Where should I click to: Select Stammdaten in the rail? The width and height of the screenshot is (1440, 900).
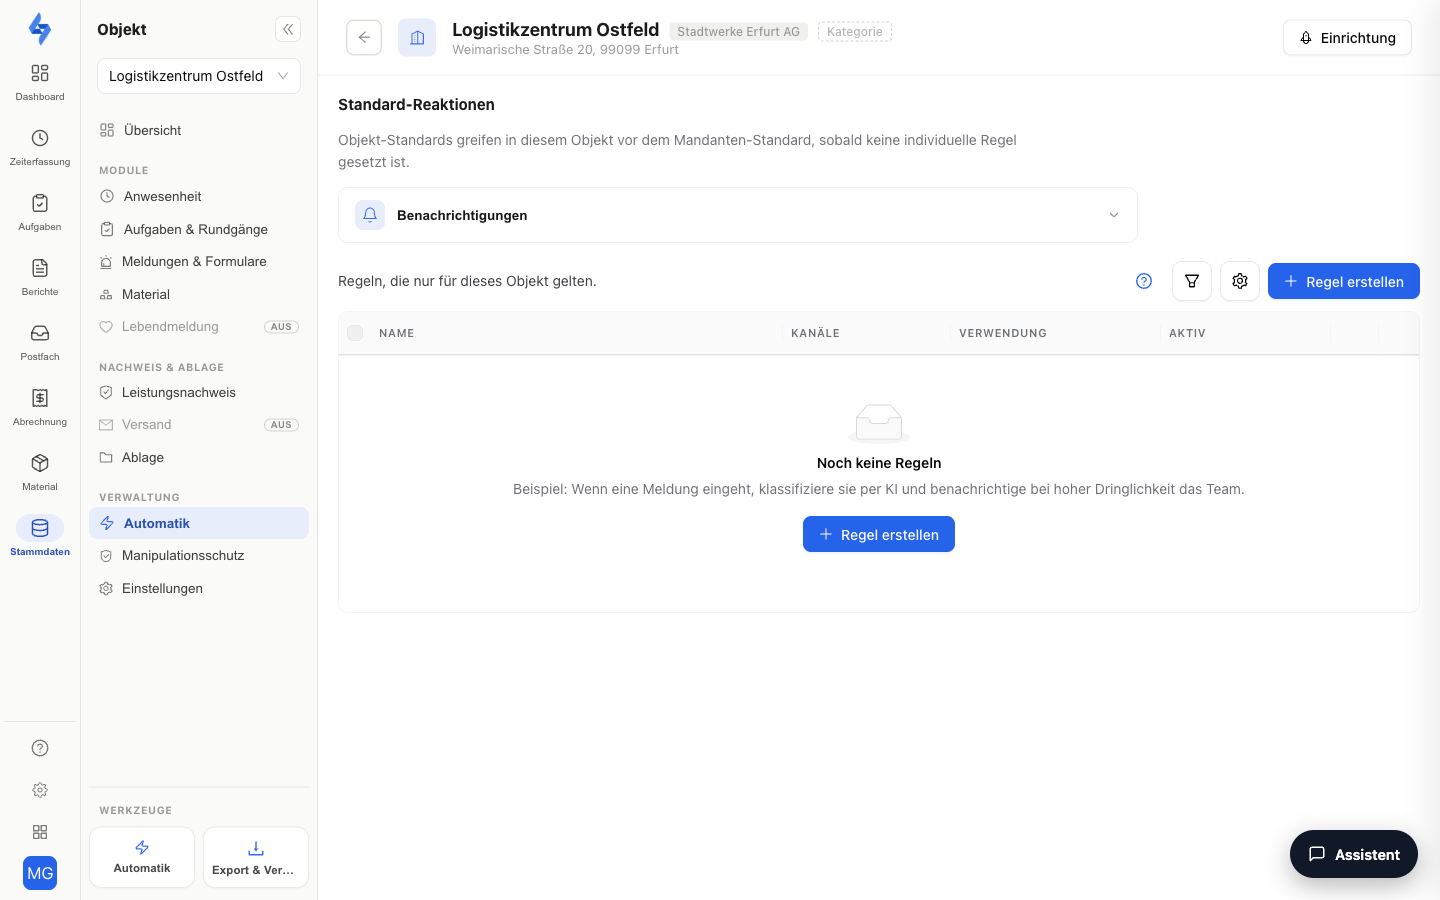pyautogui.click(x=40, y=537)
